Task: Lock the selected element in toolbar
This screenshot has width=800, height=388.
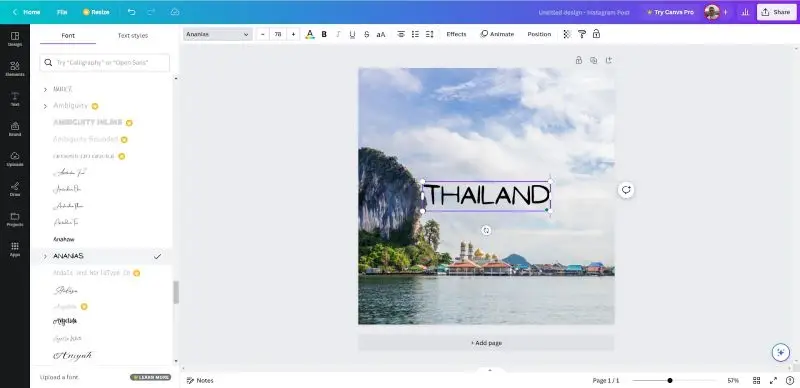Action: tap(596, 34)
